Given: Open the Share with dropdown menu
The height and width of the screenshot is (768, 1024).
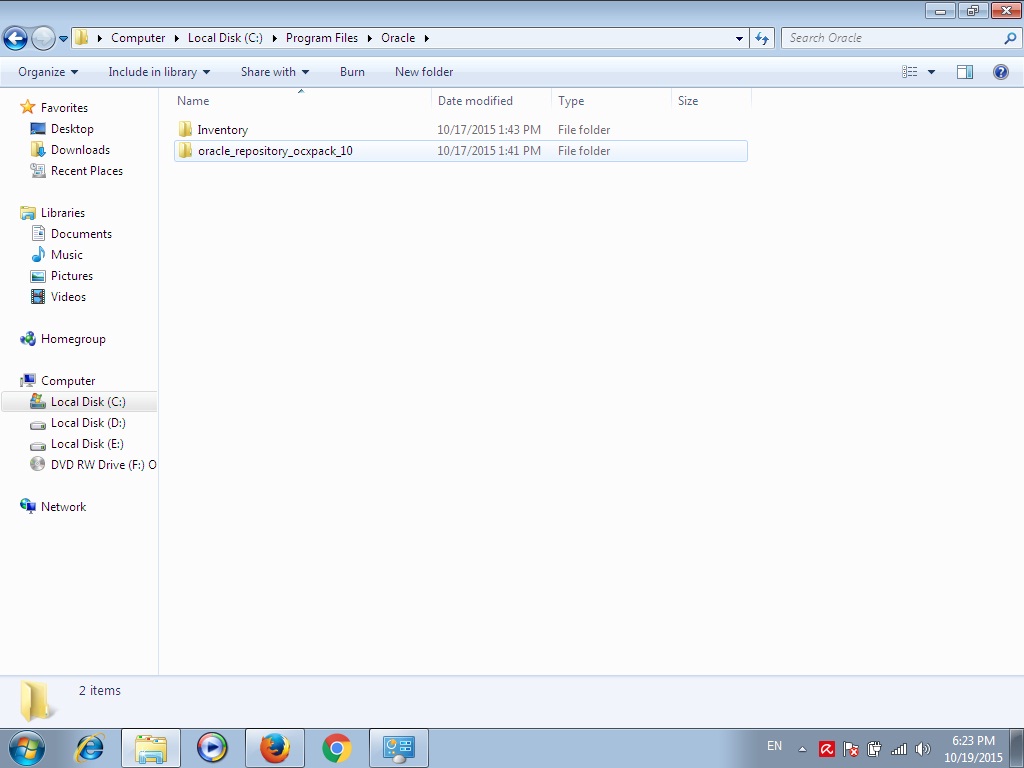Looking at the screenshot, I should click(275, 72).
